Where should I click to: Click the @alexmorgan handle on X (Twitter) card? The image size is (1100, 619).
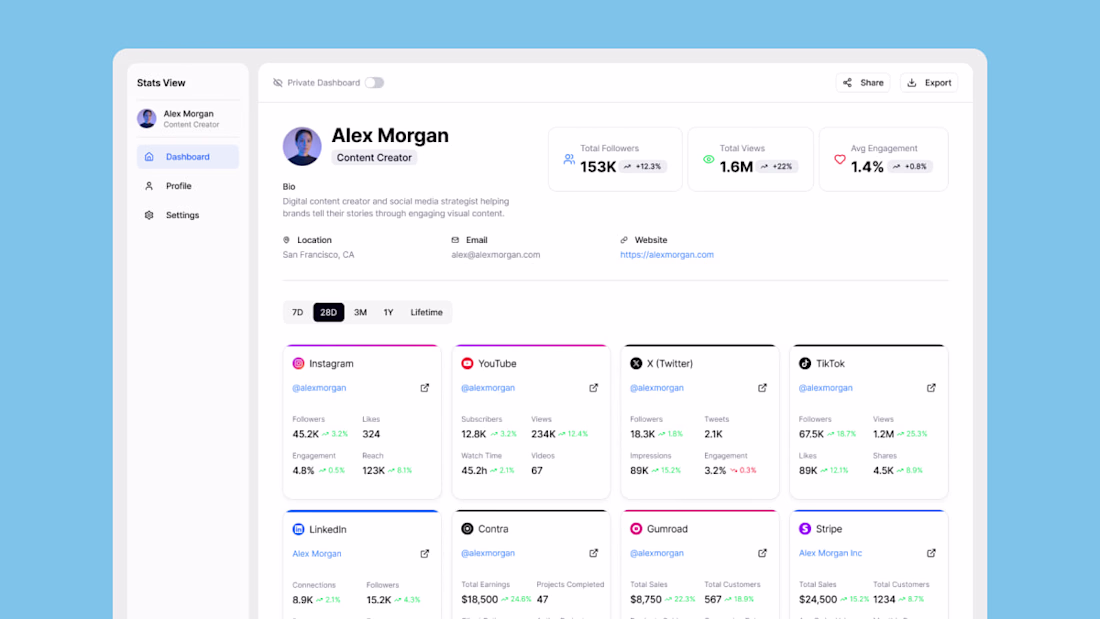[x=657, y=388]
